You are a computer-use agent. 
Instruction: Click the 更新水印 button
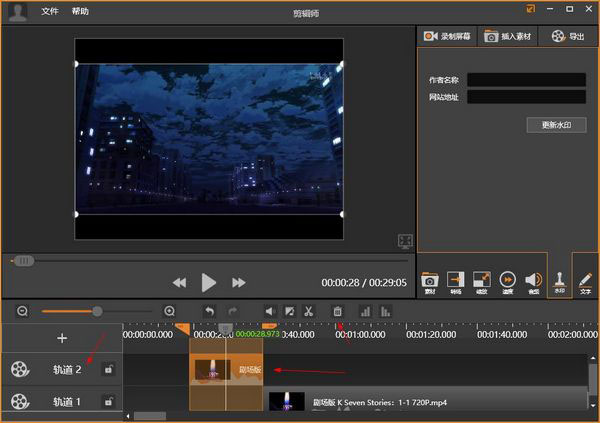point(555,125)
